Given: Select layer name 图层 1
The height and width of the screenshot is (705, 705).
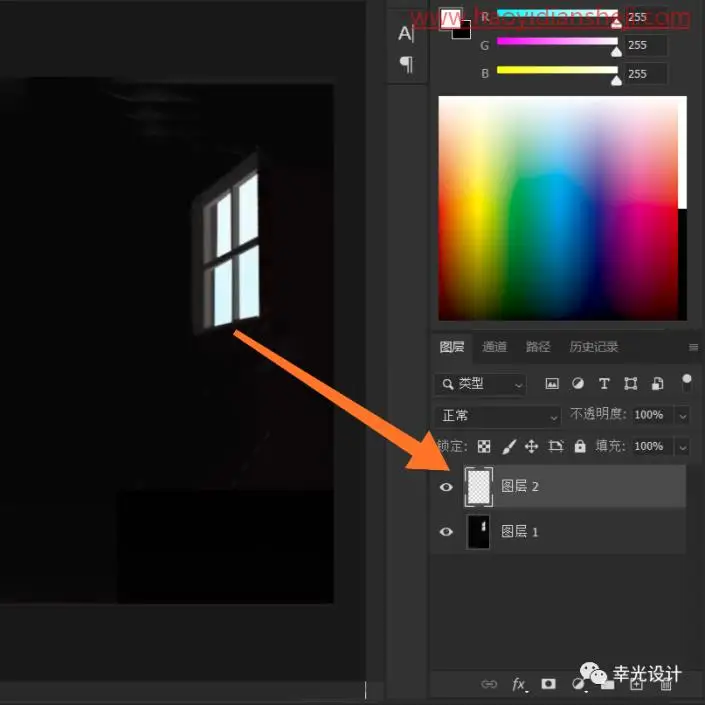Looking at the screenshot, I should (519, 532).
